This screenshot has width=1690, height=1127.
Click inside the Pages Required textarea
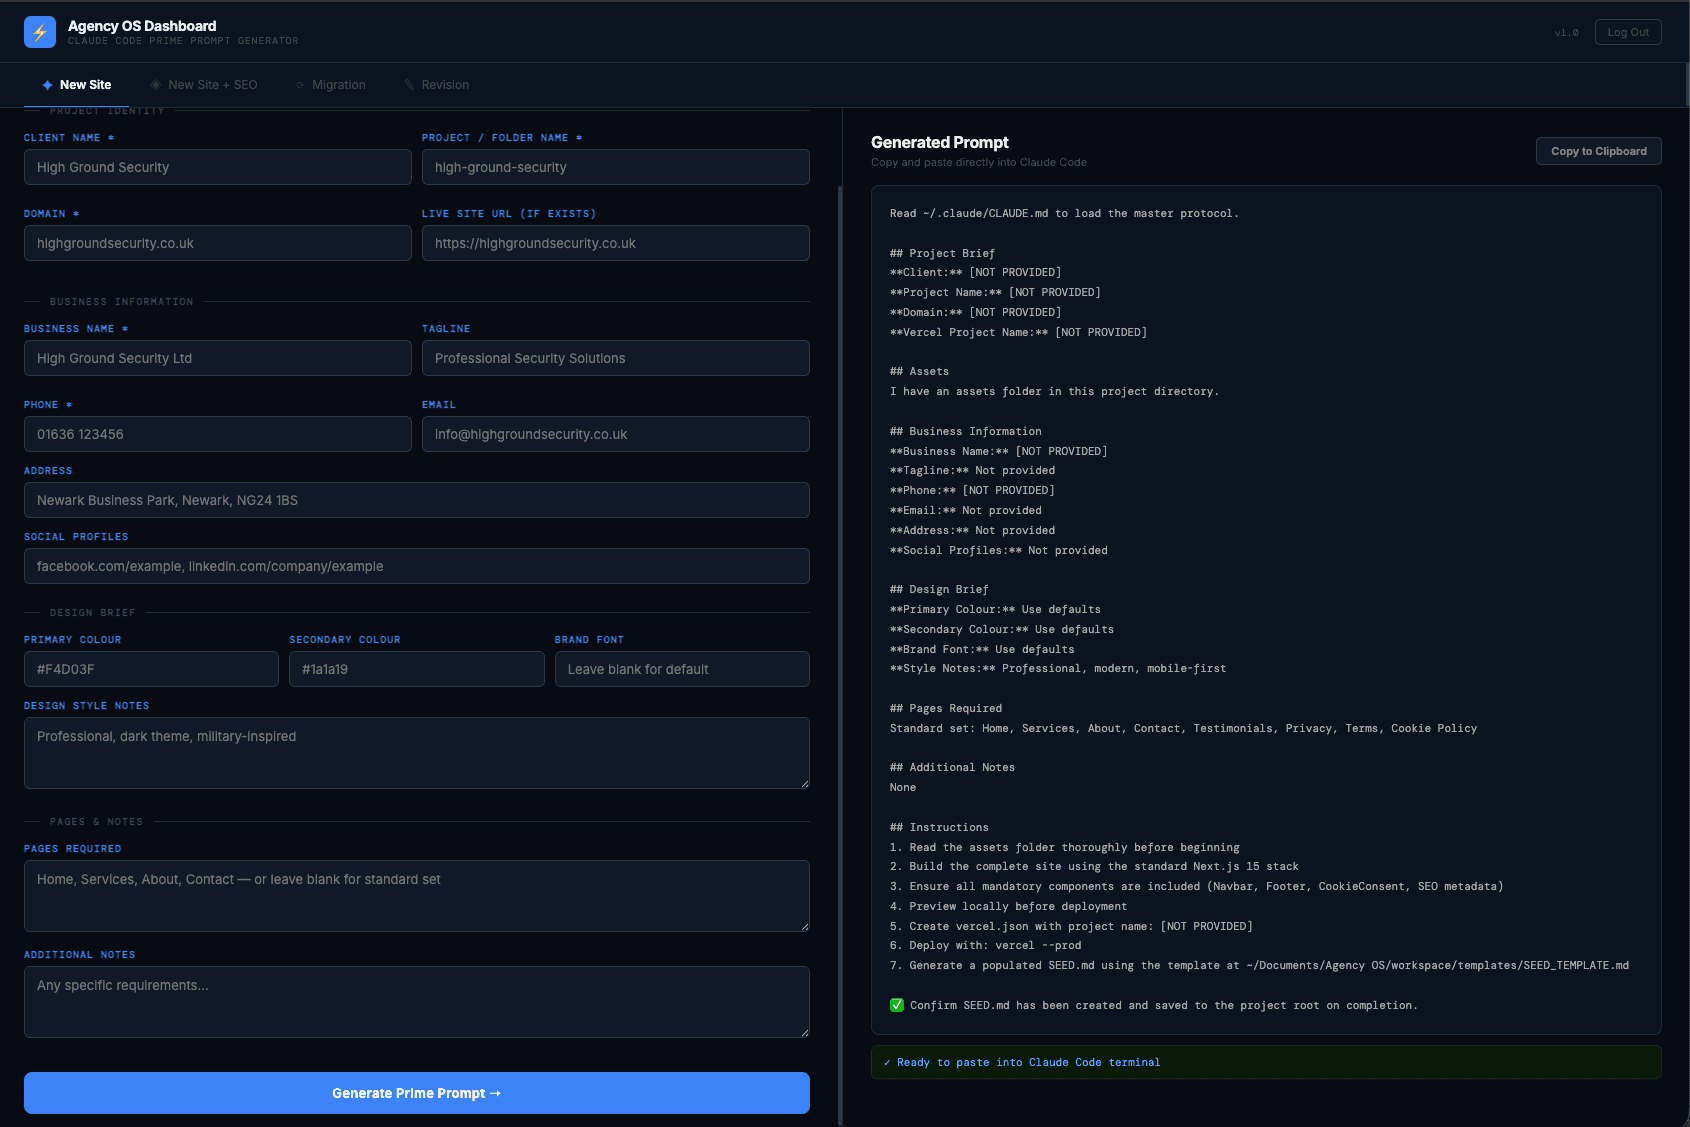pyautogui.click(x=416, y=896)
